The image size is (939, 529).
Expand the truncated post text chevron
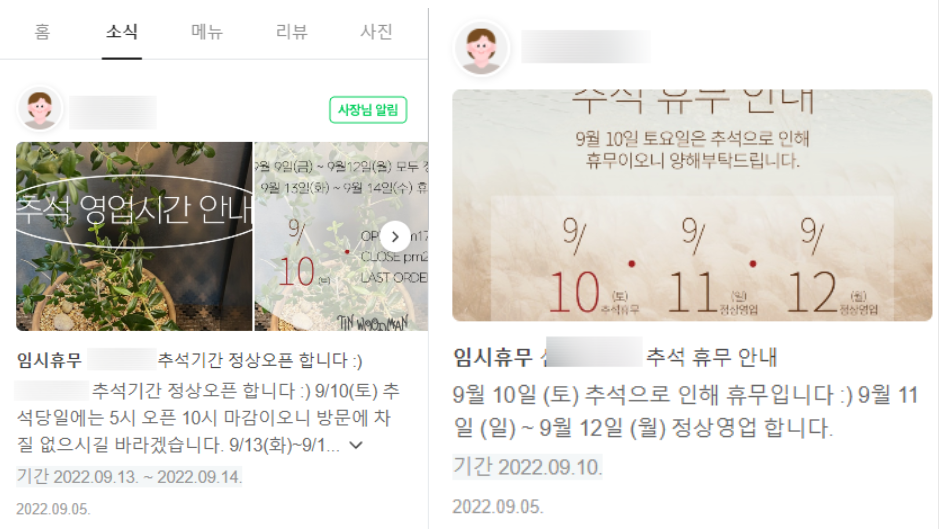(x=356, y=445)
